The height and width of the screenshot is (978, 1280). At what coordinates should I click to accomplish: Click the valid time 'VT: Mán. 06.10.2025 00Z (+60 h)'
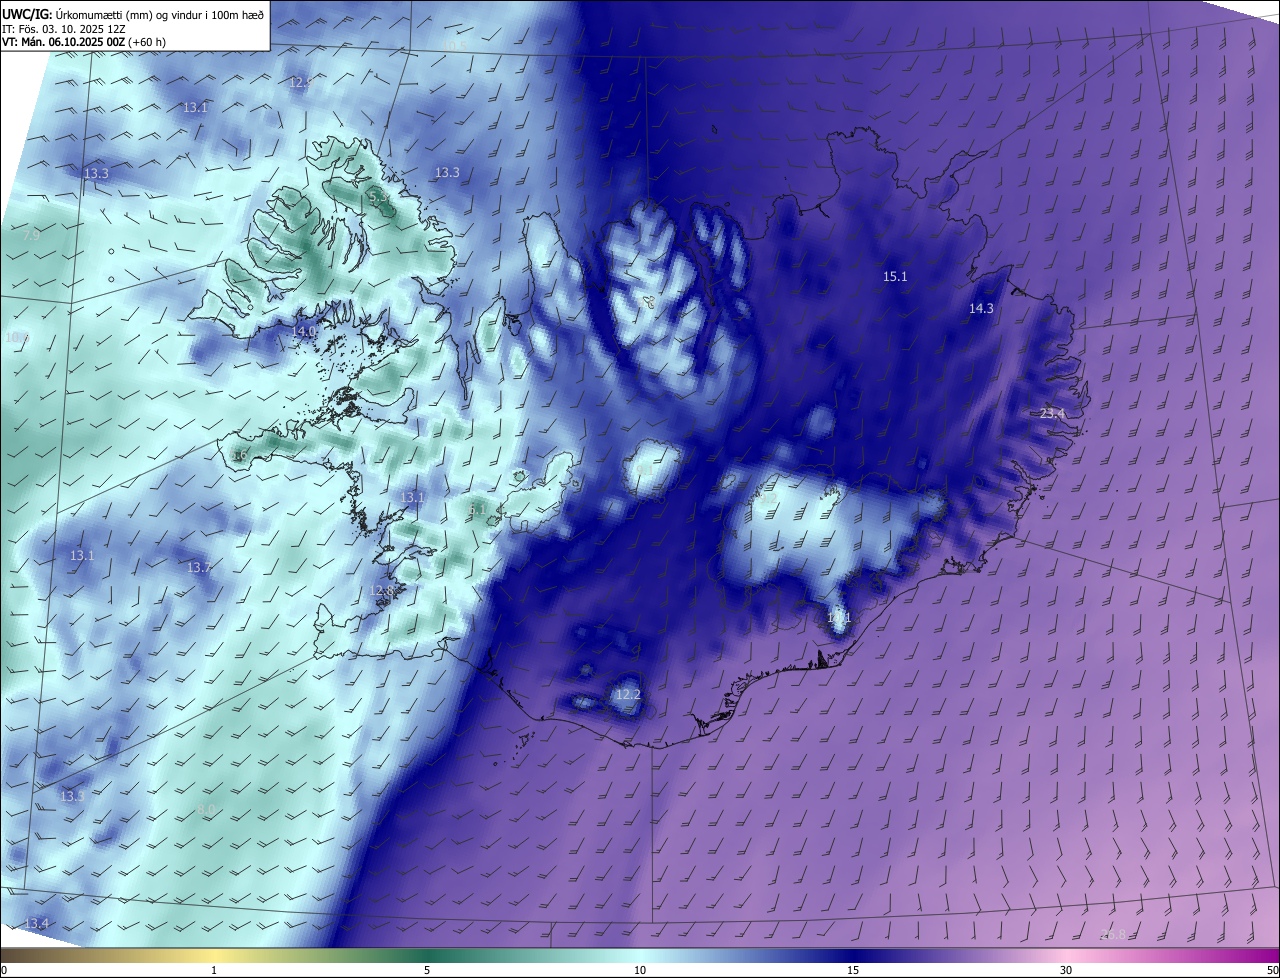(x=83, y=42)
